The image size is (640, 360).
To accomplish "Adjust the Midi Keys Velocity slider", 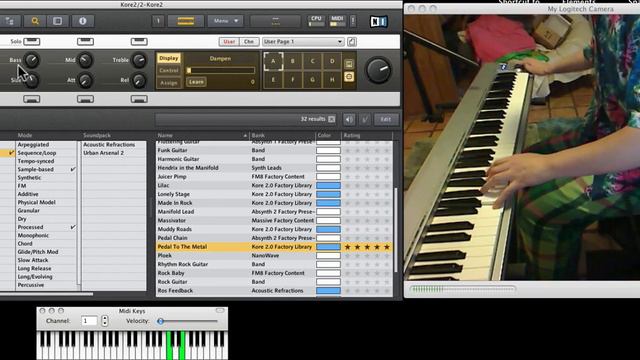I will point(188,321).
